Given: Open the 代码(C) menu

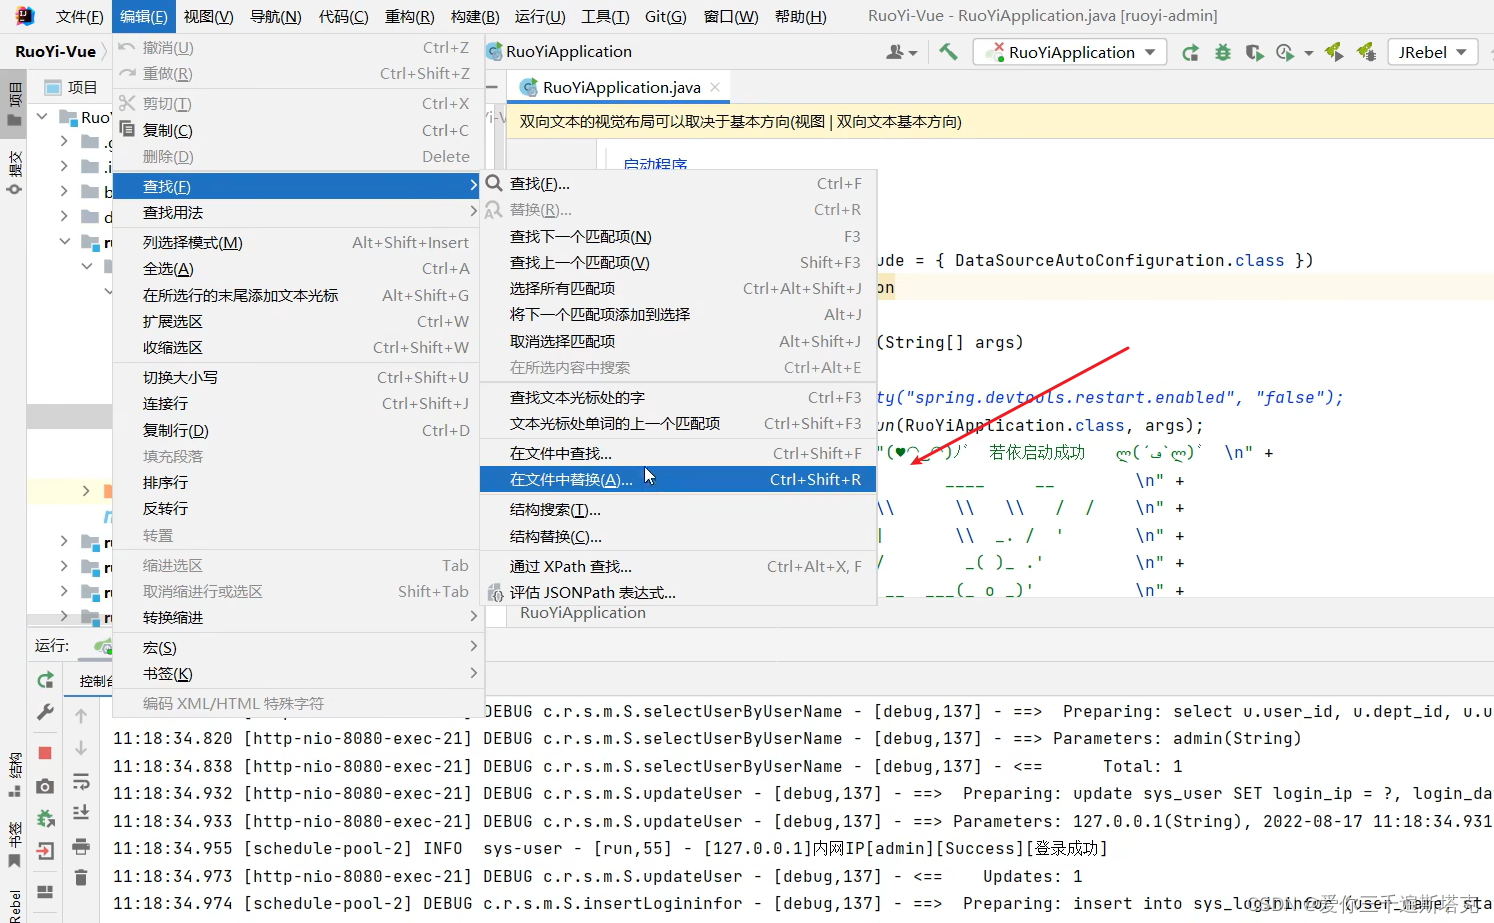Looking at the screenshot, I should (343, 16).
